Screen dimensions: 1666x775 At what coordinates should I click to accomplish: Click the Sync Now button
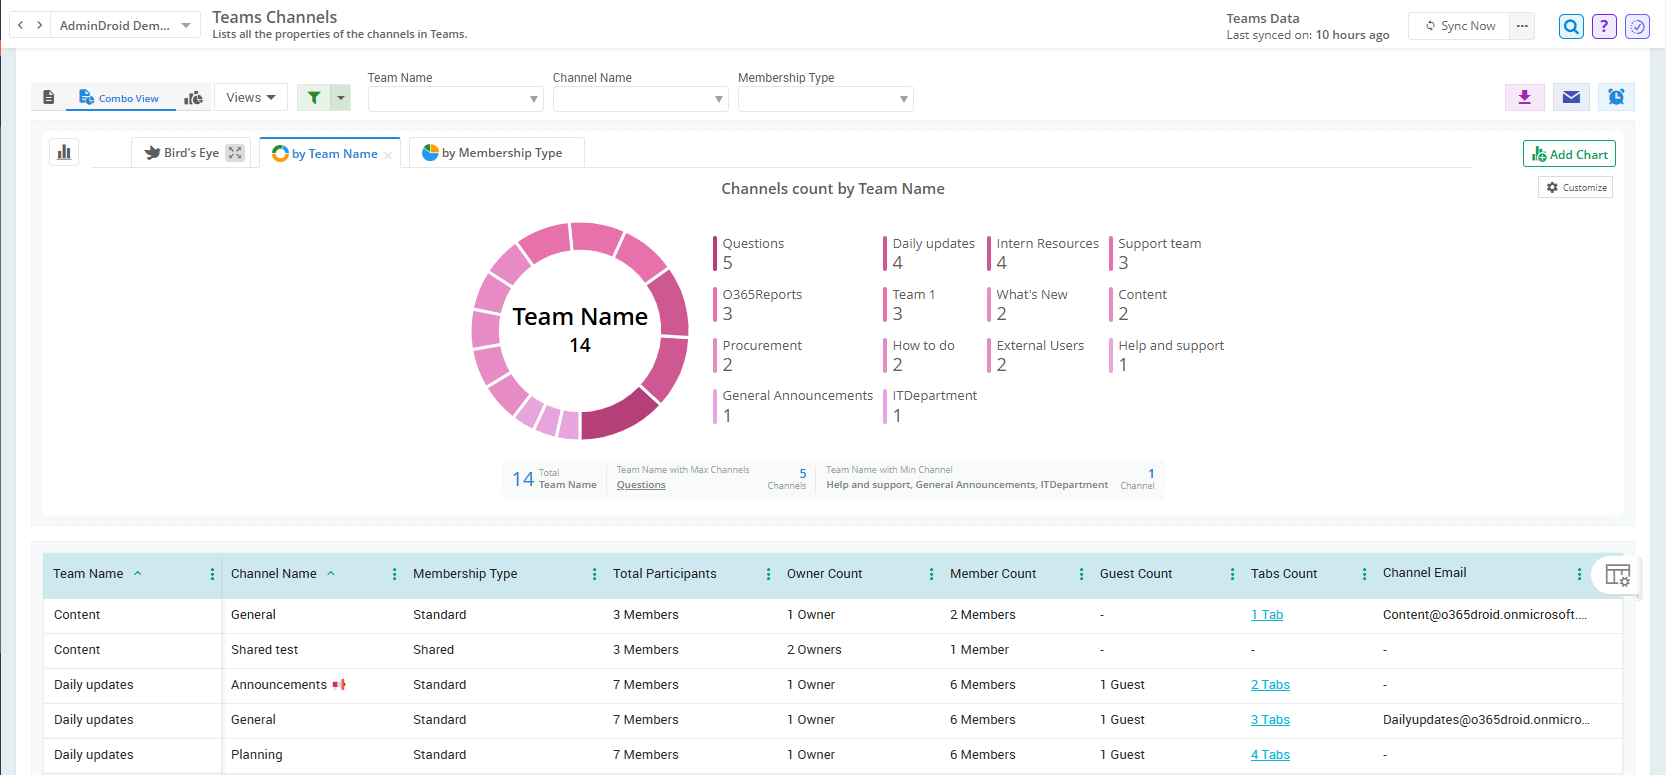coord(1460,26)
